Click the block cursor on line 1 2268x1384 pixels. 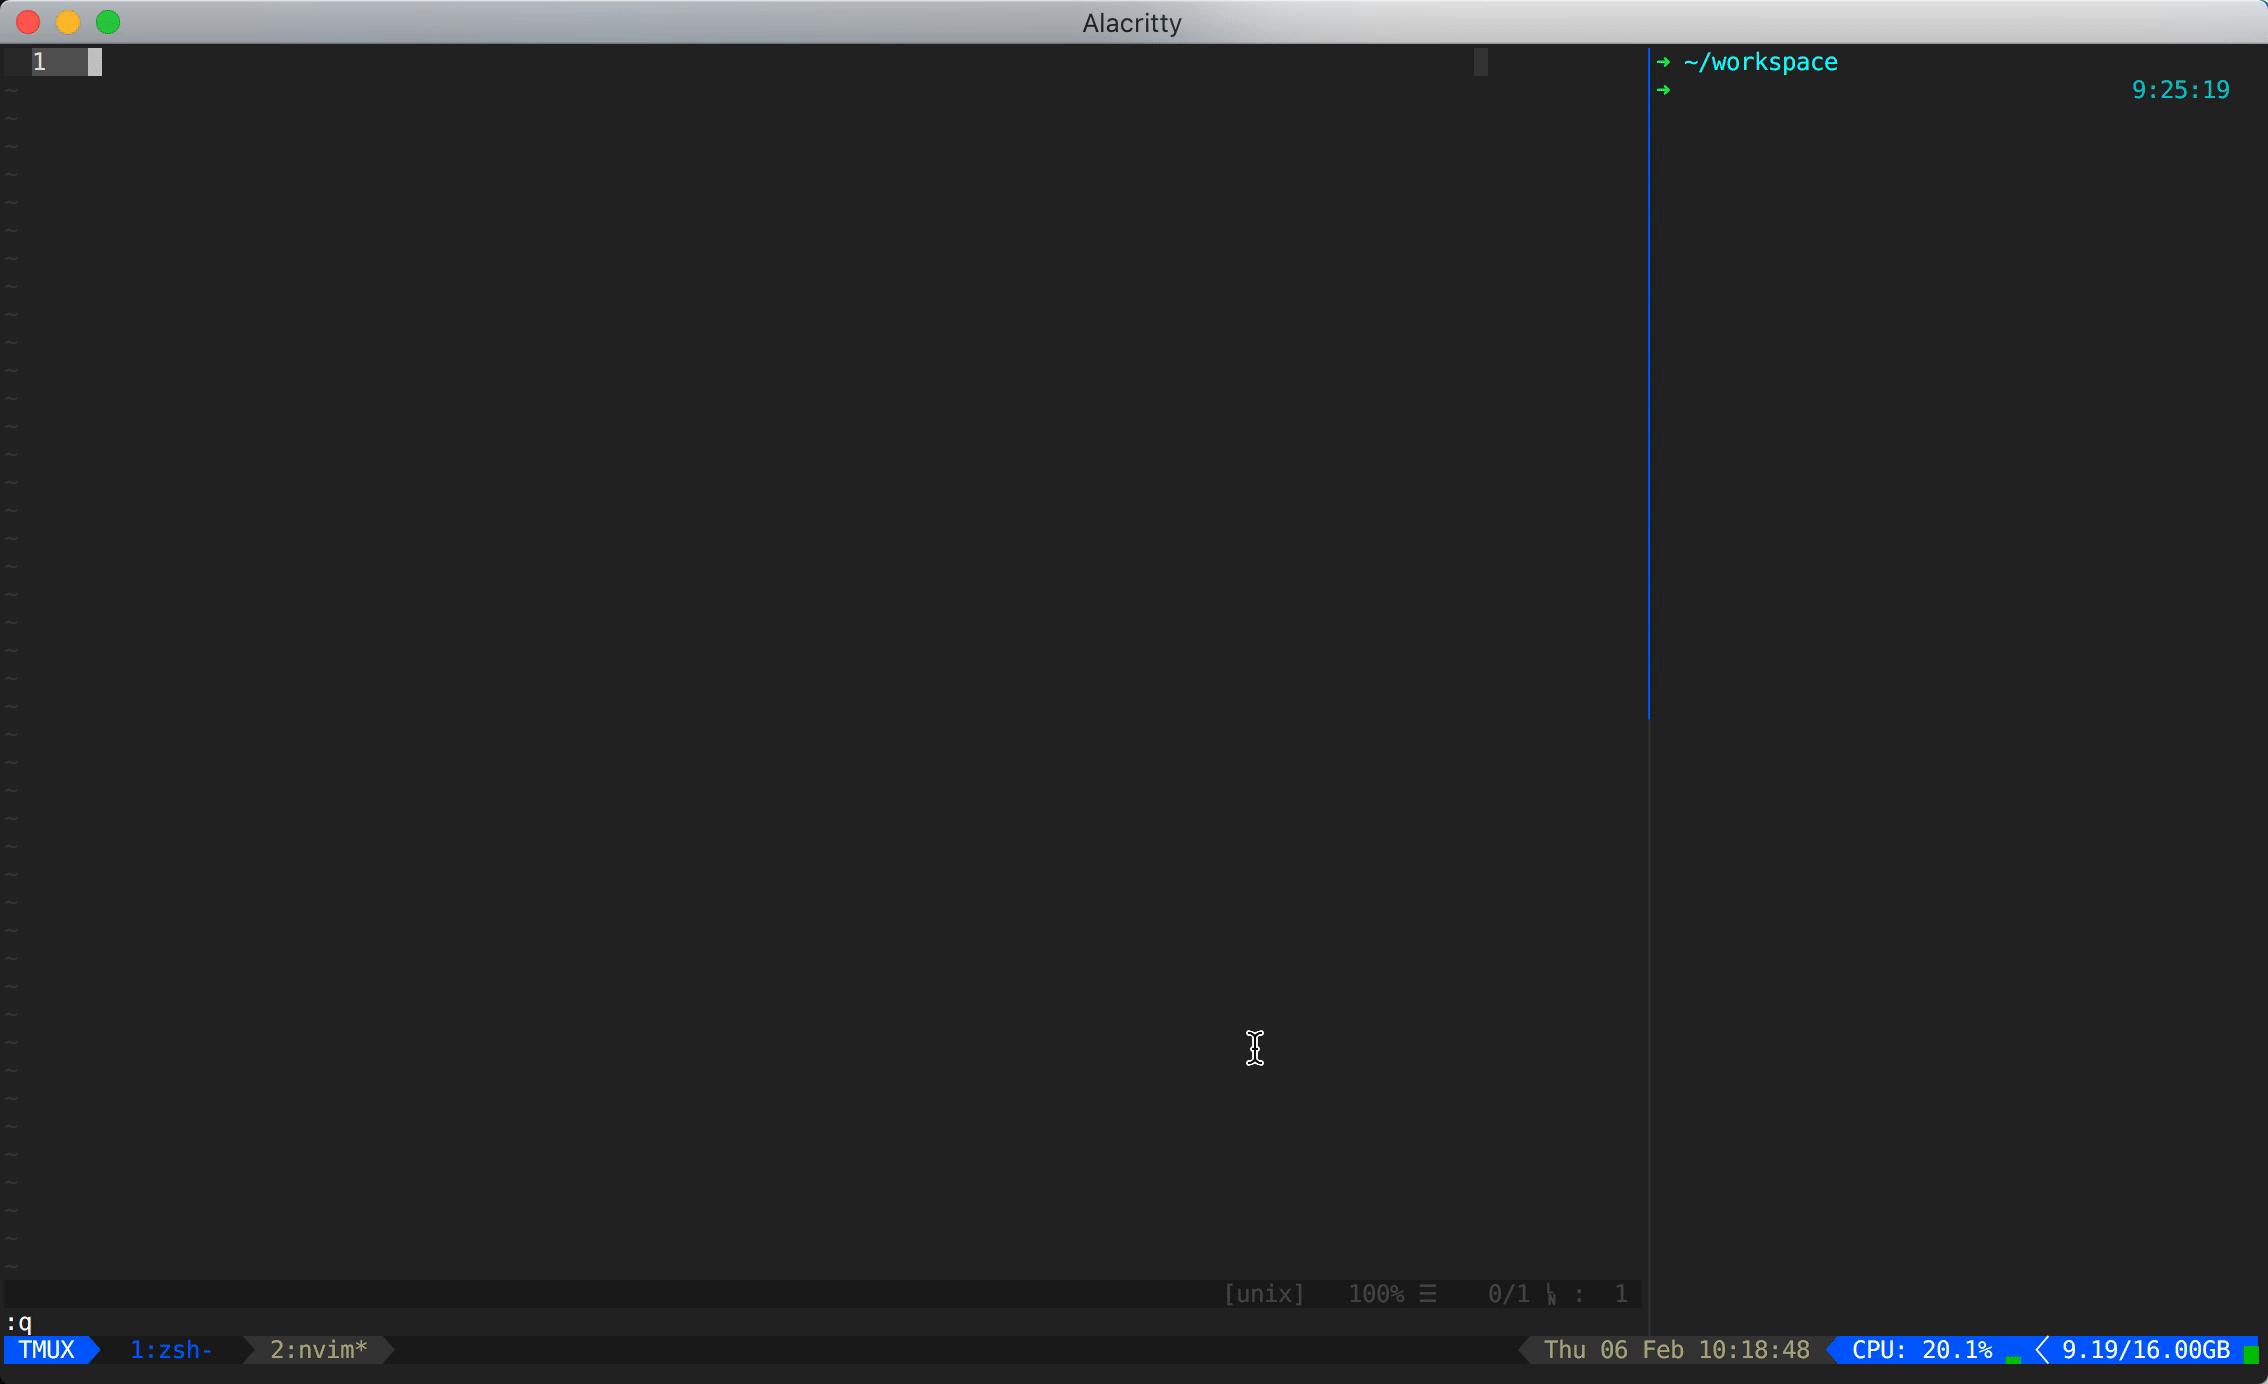(95, 62)
